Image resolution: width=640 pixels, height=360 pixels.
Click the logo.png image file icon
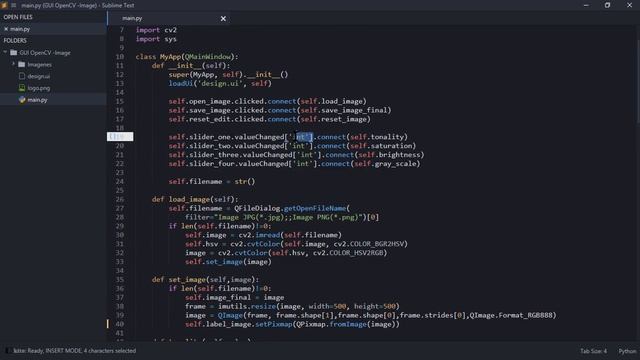(22, 88)
